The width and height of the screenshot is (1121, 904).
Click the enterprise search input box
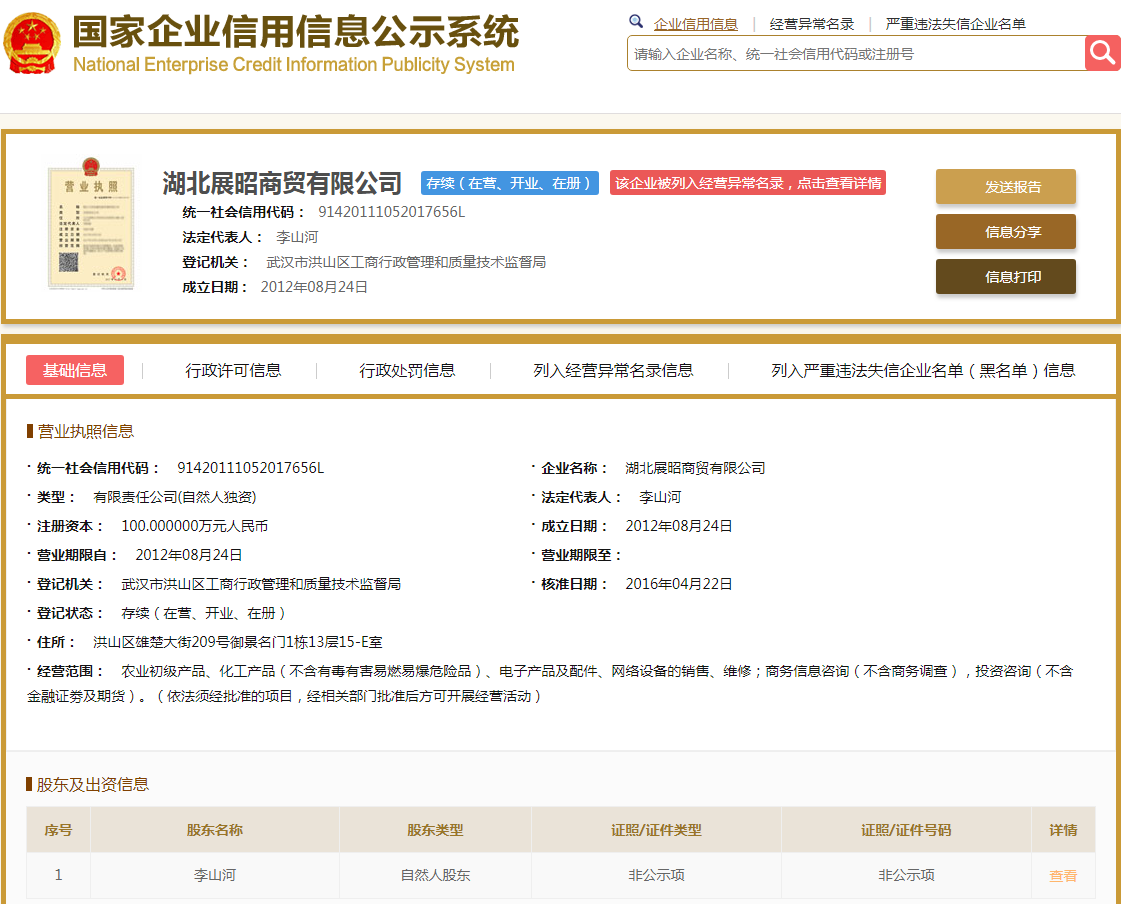coord(850,53)
